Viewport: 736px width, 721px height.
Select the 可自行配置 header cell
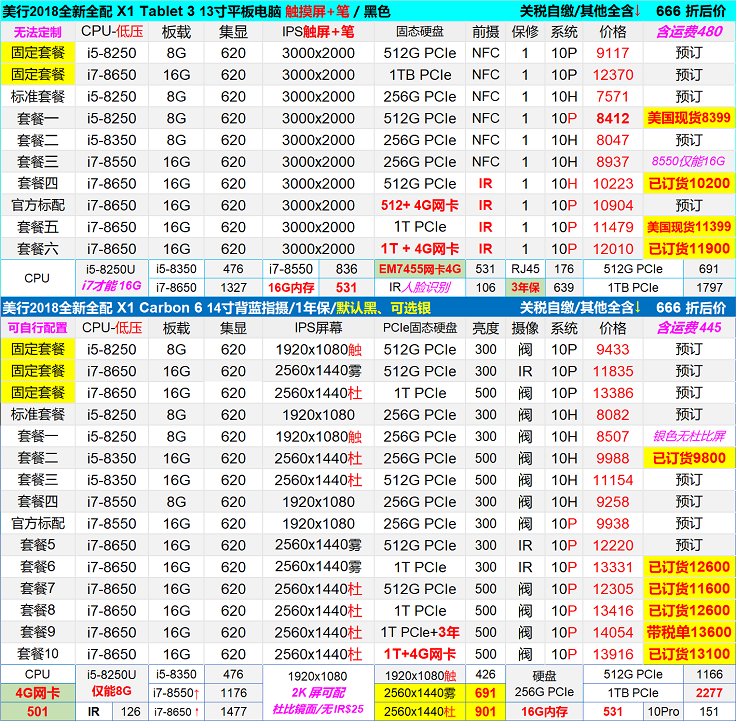38,328
